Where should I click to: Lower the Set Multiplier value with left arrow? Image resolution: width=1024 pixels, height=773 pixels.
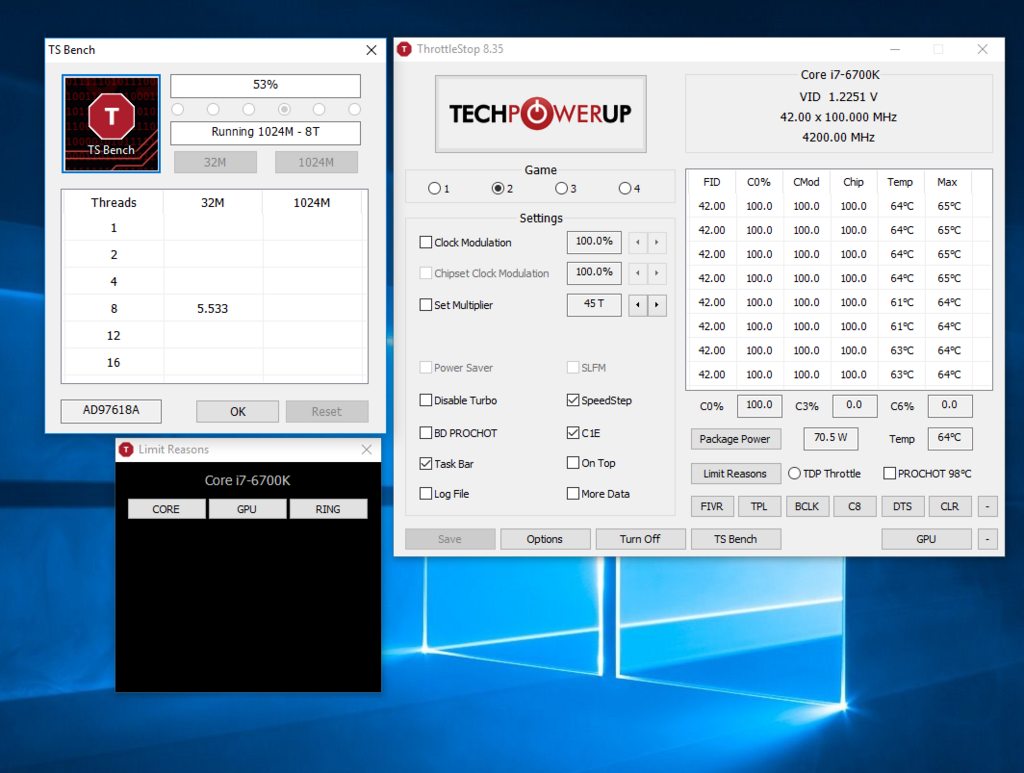(637, 305)
